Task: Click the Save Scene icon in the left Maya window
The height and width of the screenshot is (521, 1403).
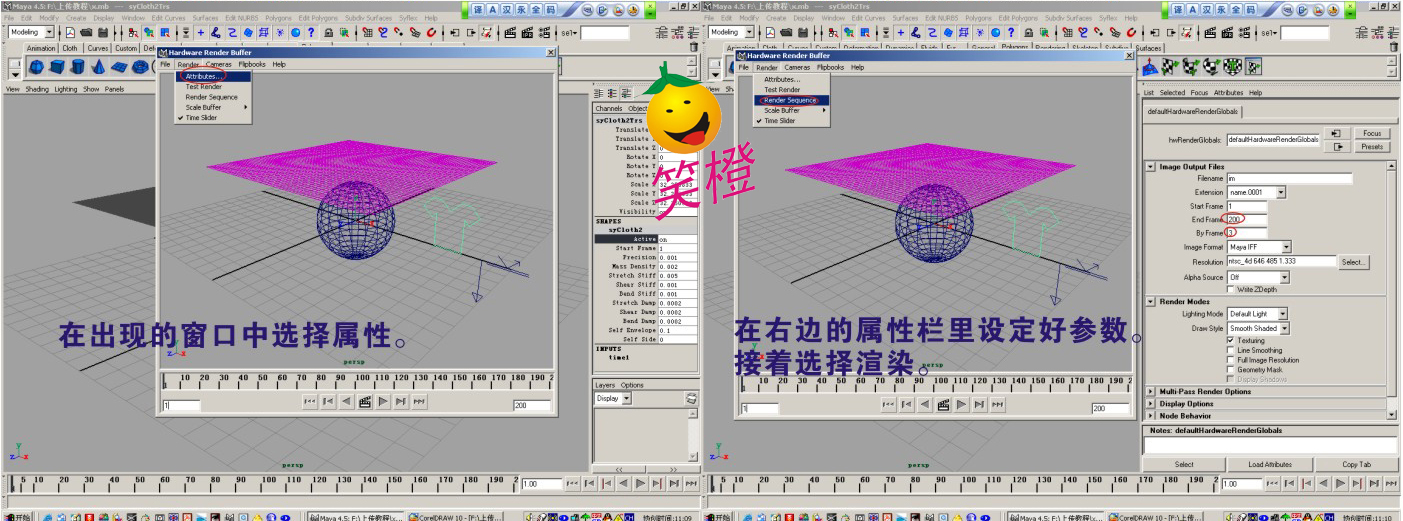Action: pyautogui.click(x=104, y=32)
